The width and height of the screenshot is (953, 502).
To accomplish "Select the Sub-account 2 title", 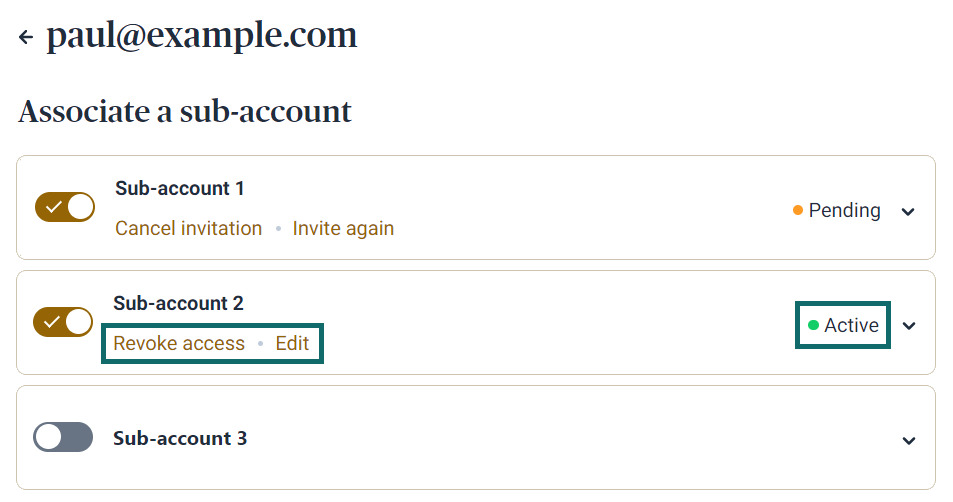I will [178, 303].
